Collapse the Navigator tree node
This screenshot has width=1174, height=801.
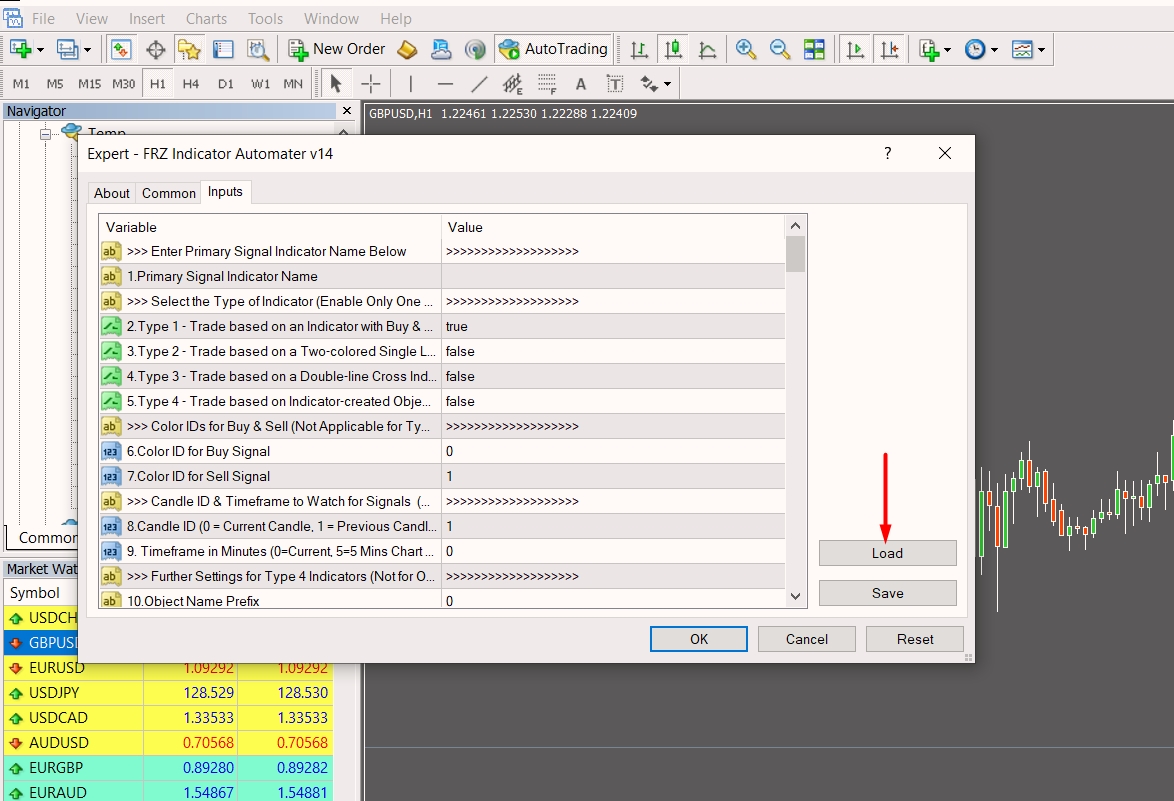46,135
